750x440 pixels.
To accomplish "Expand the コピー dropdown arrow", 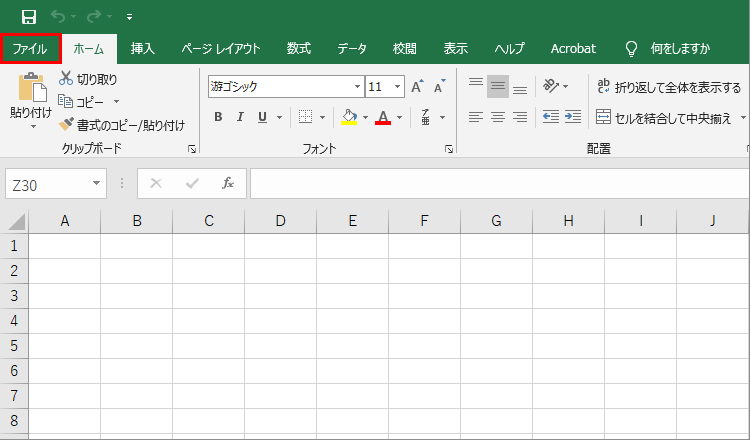I will click(116, 101).
